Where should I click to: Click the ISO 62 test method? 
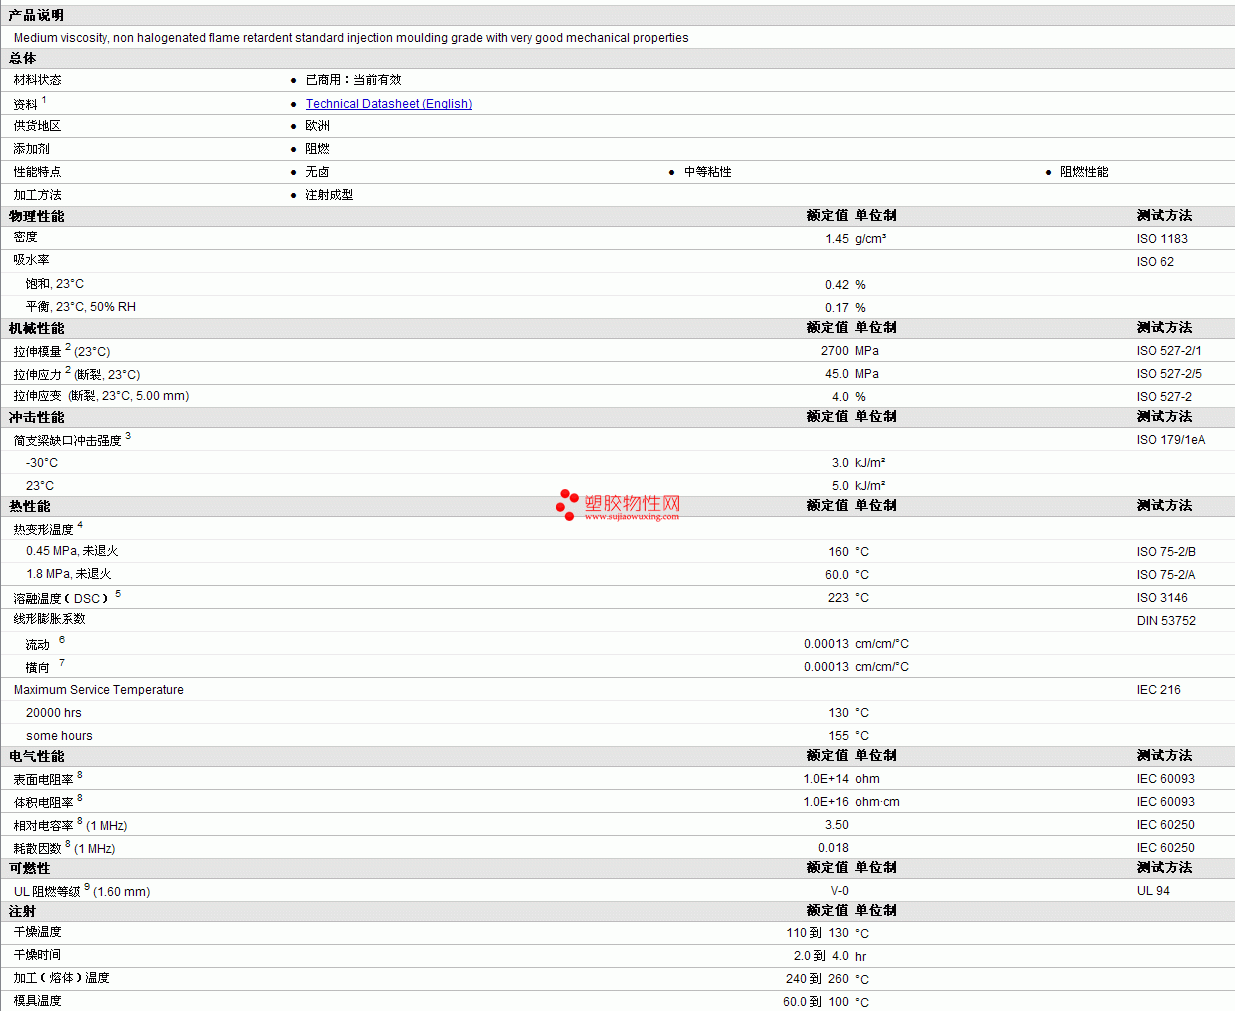[x=1155, y=262]
